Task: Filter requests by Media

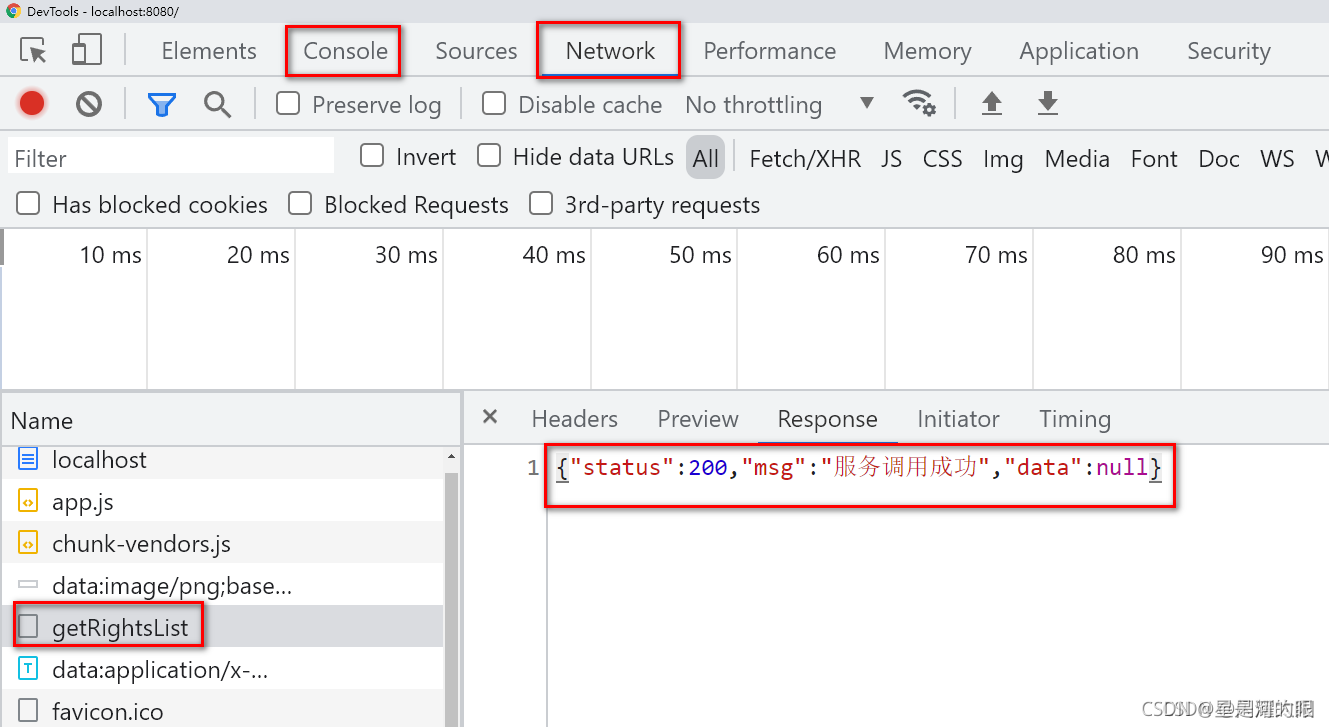Action: (x=1077, y=158)
